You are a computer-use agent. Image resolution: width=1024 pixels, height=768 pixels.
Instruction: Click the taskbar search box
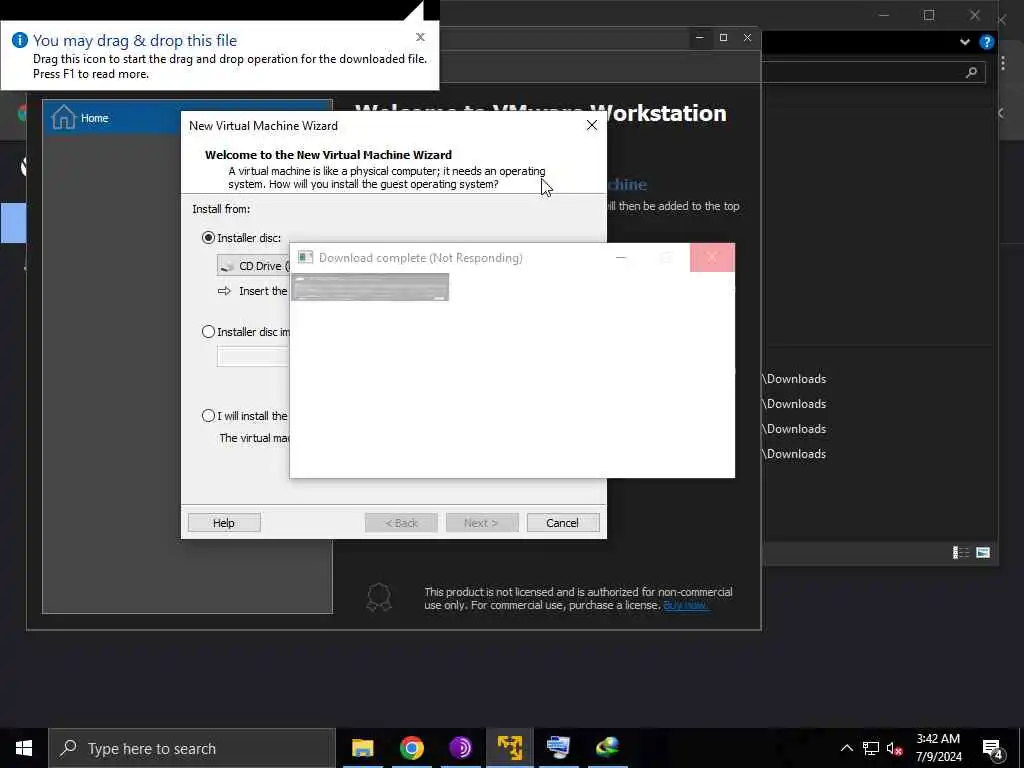pyautogui.click(x=192, y=748)
